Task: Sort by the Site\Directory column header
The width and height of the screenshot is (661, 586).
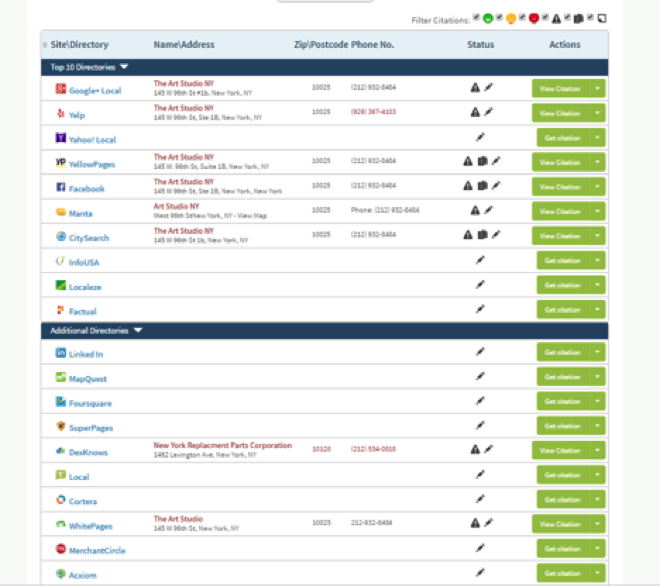Action: pos(79,45)
